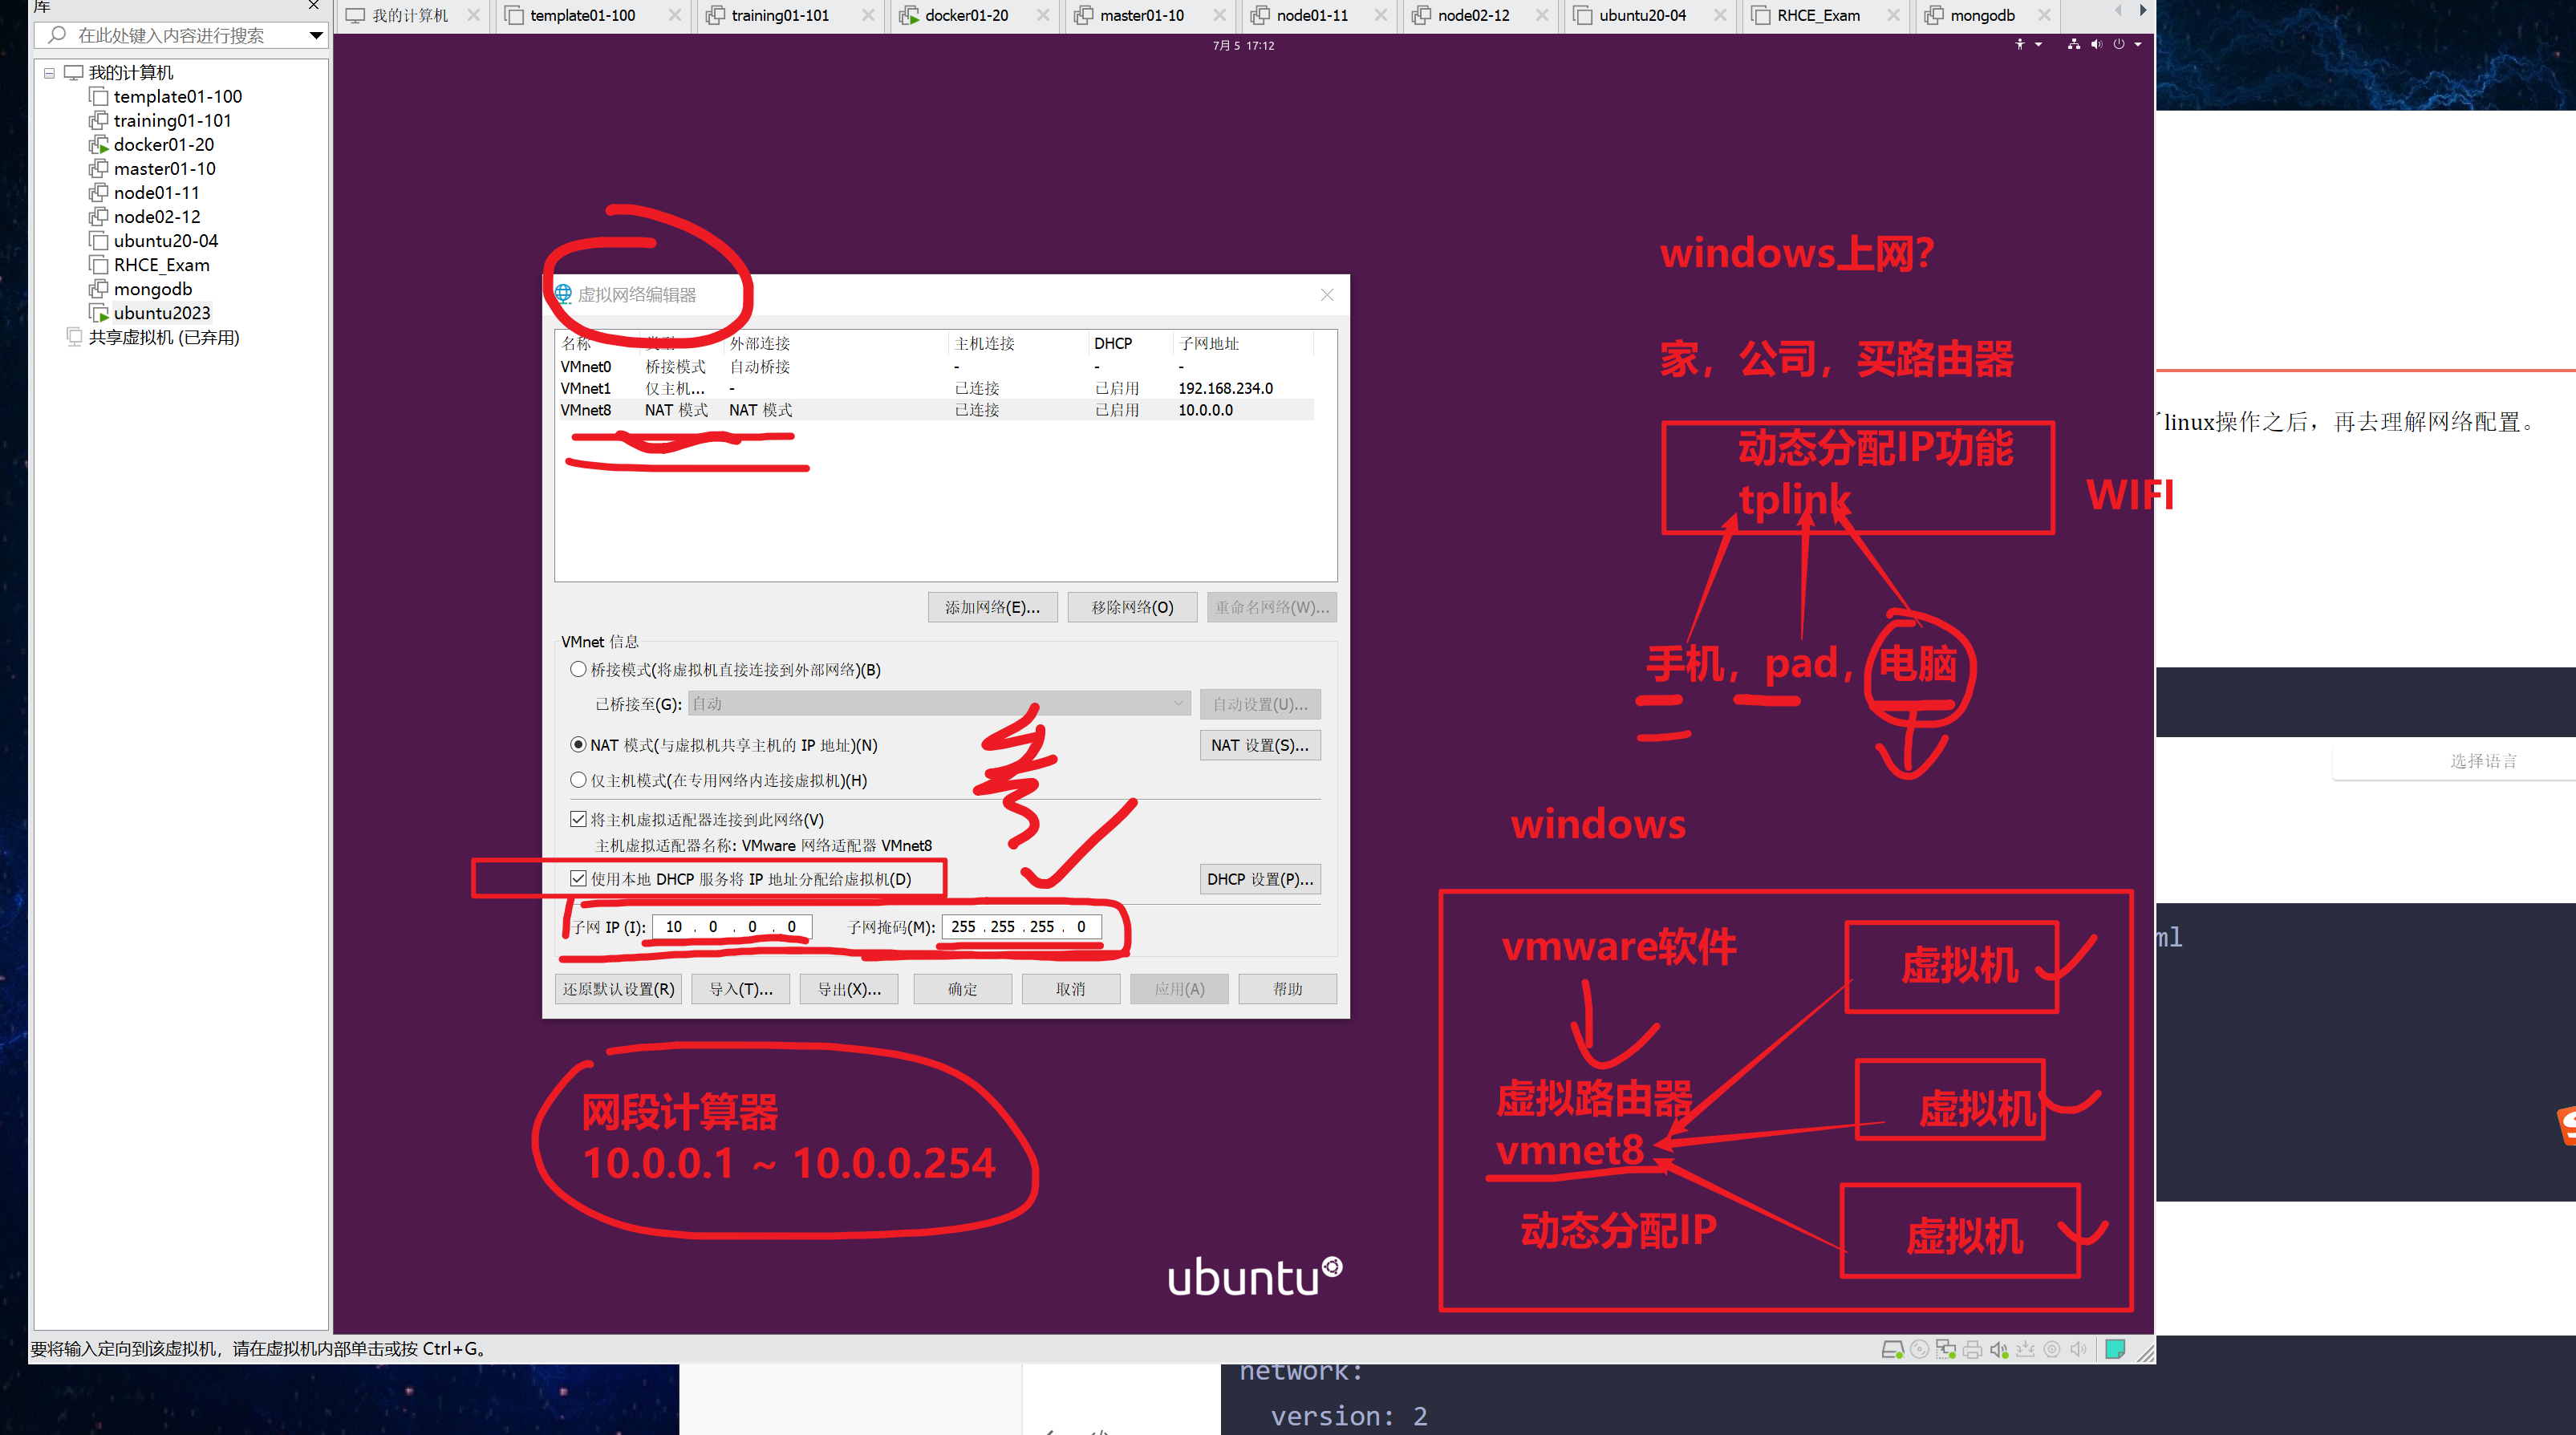Screen dimensions: 2576x1435
Task: Click the library search magnifier icon
Action: pos(58,35)
